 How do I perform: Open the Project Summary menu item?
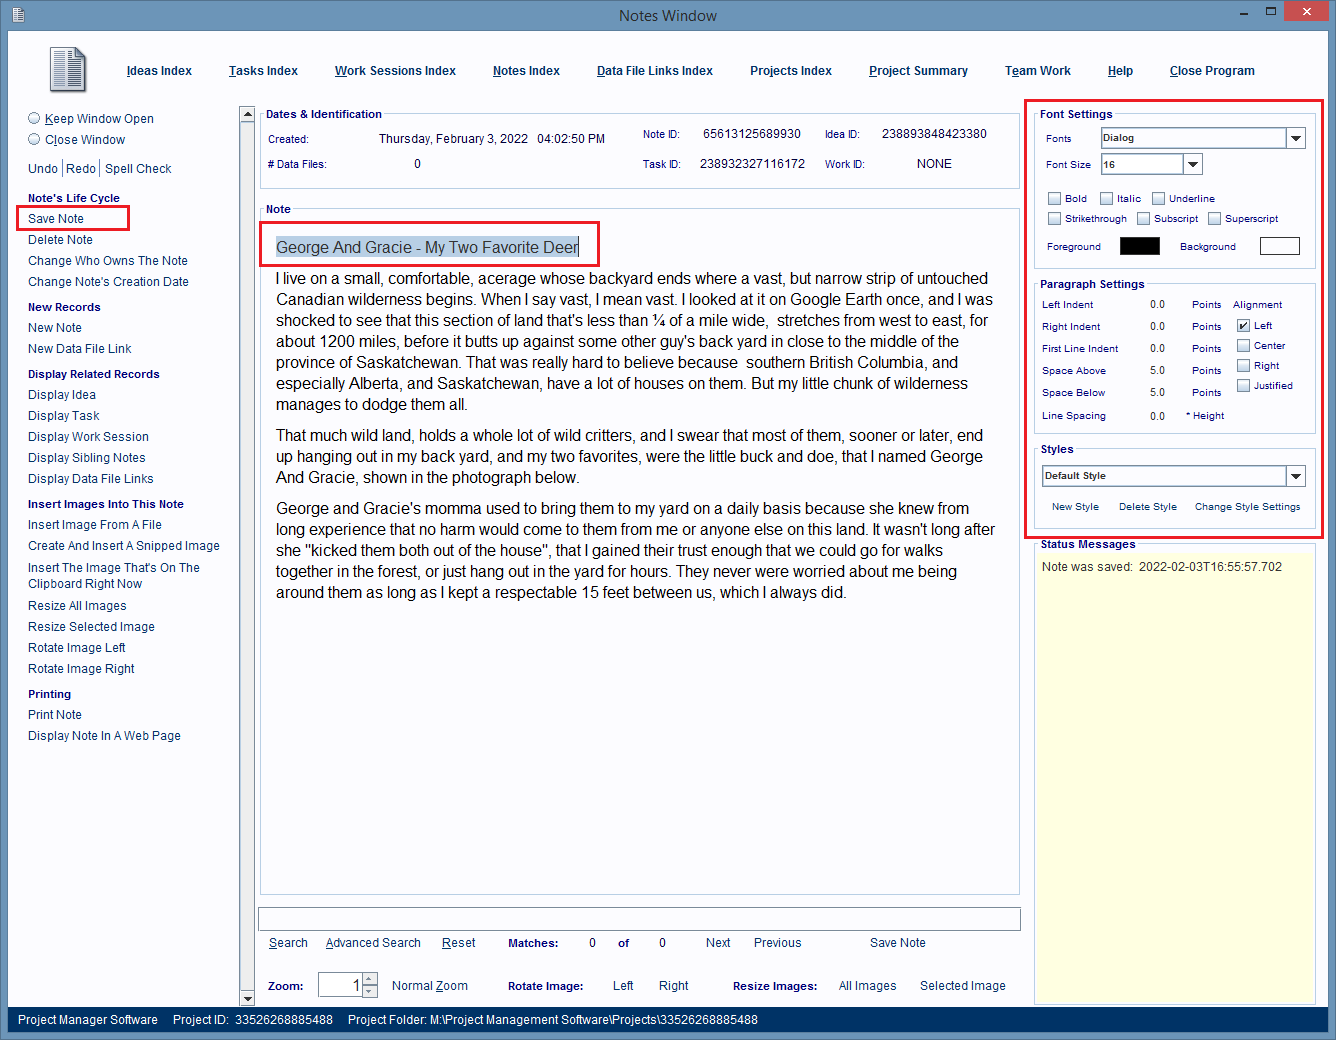tap(918, 71)
